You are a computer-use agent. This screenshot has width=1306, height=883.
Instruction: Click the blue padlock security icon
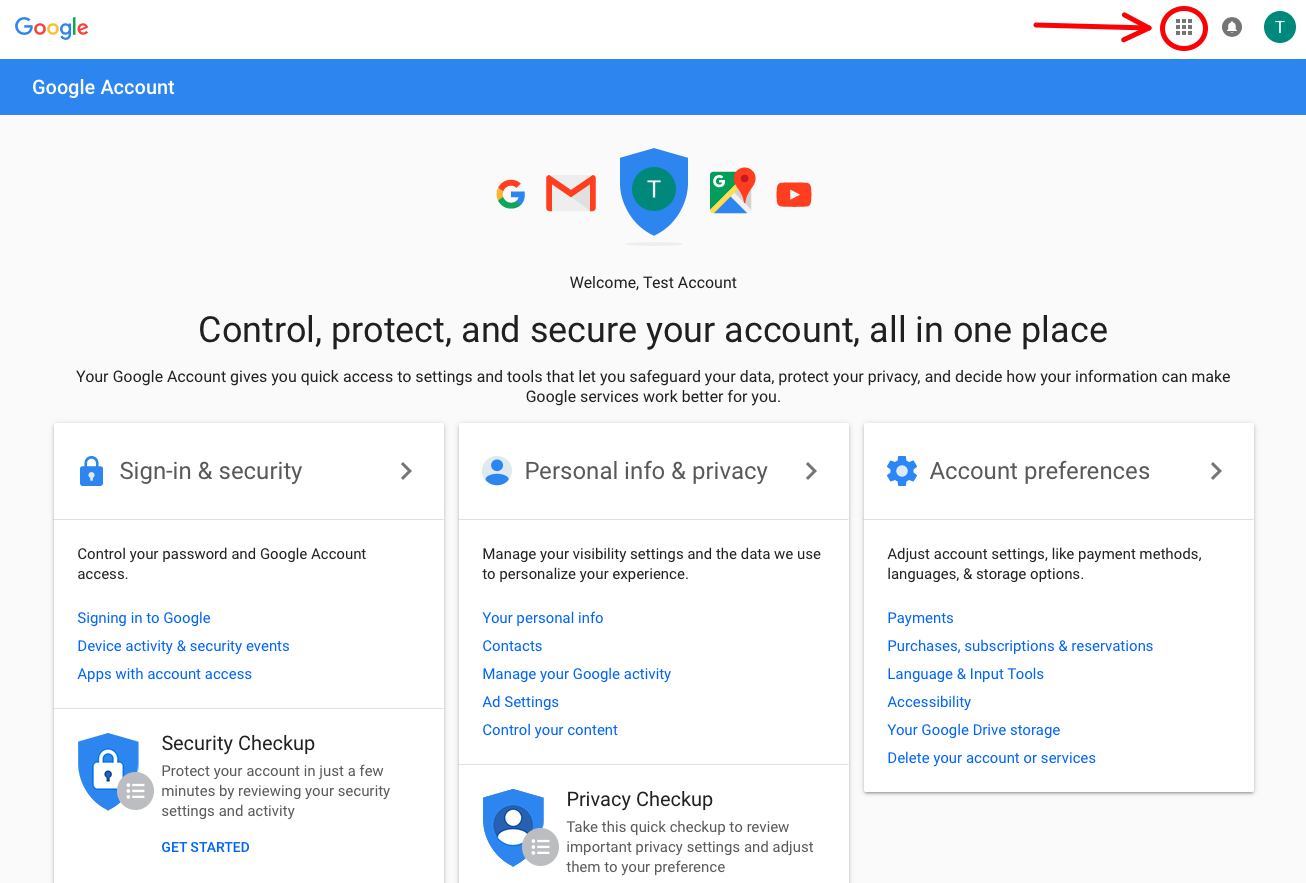tap(91, 471)
